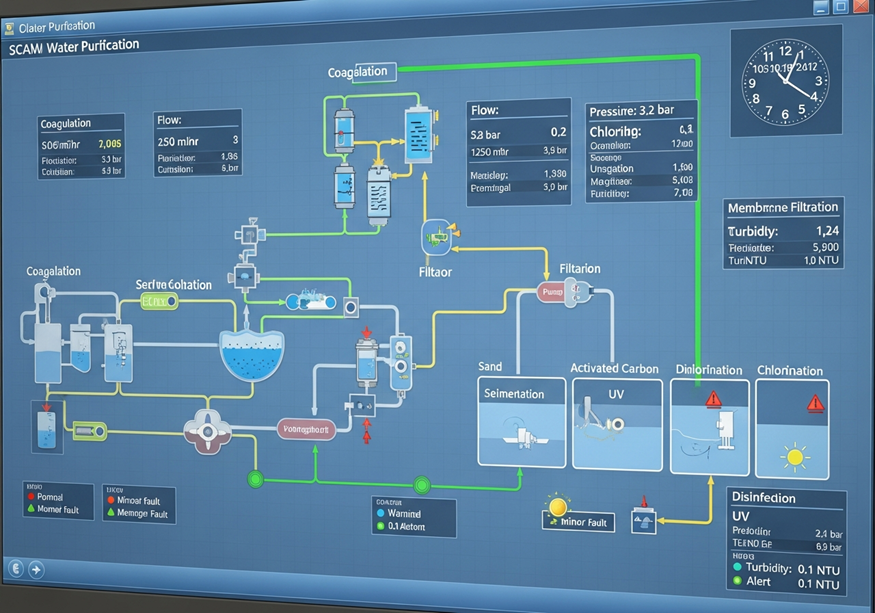Viewport: 875px width, 613px height.
Task: Click the green pill indicator on the lower yellow pipe
Action: coord(90,432)
